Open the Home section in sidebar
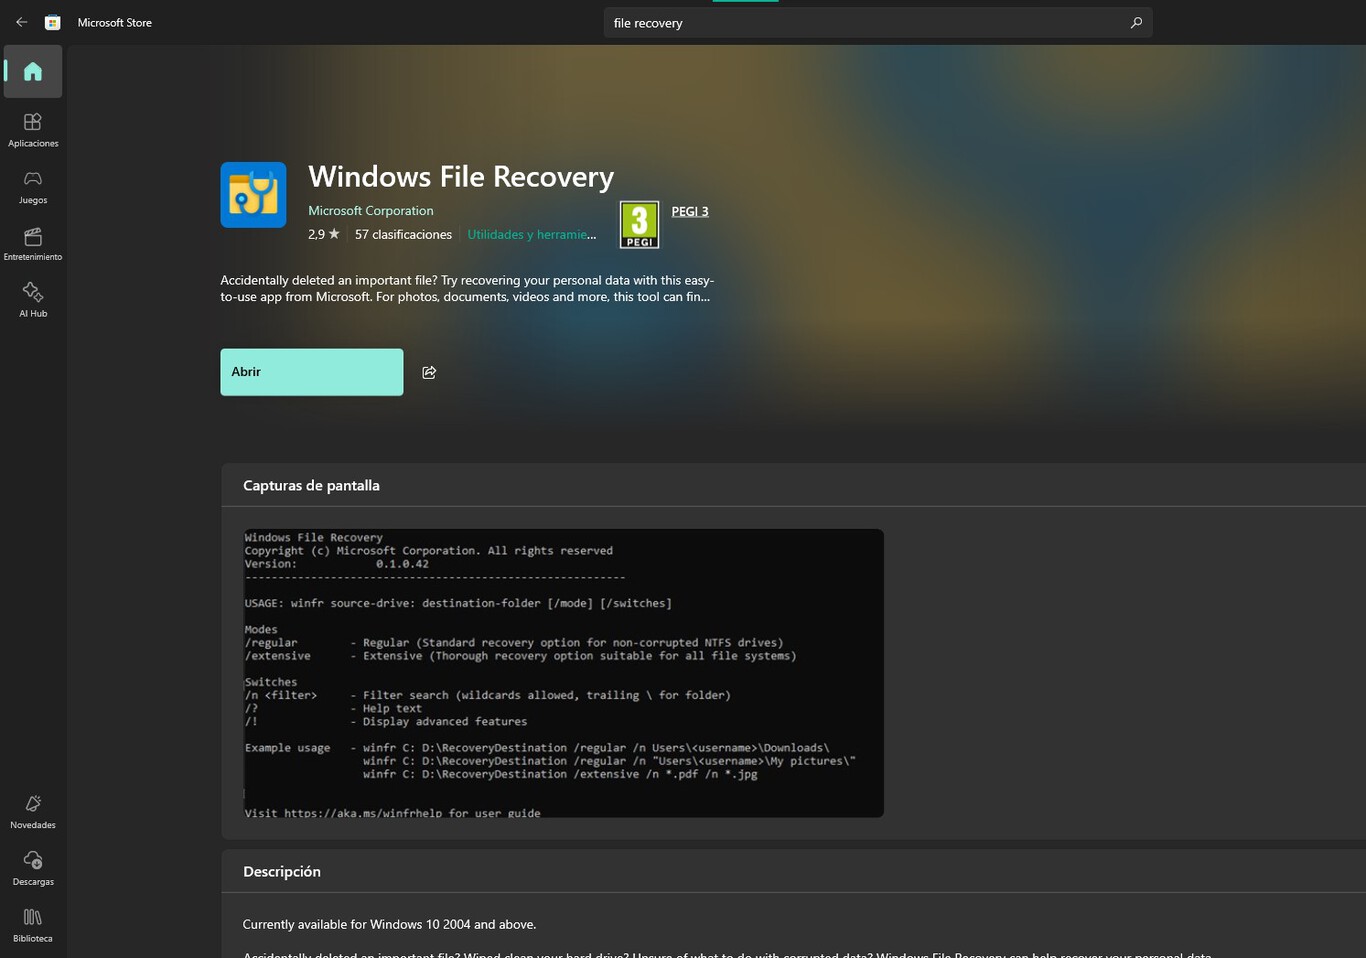The height and width of the screenshot is (958, 1366). point(33,71)
